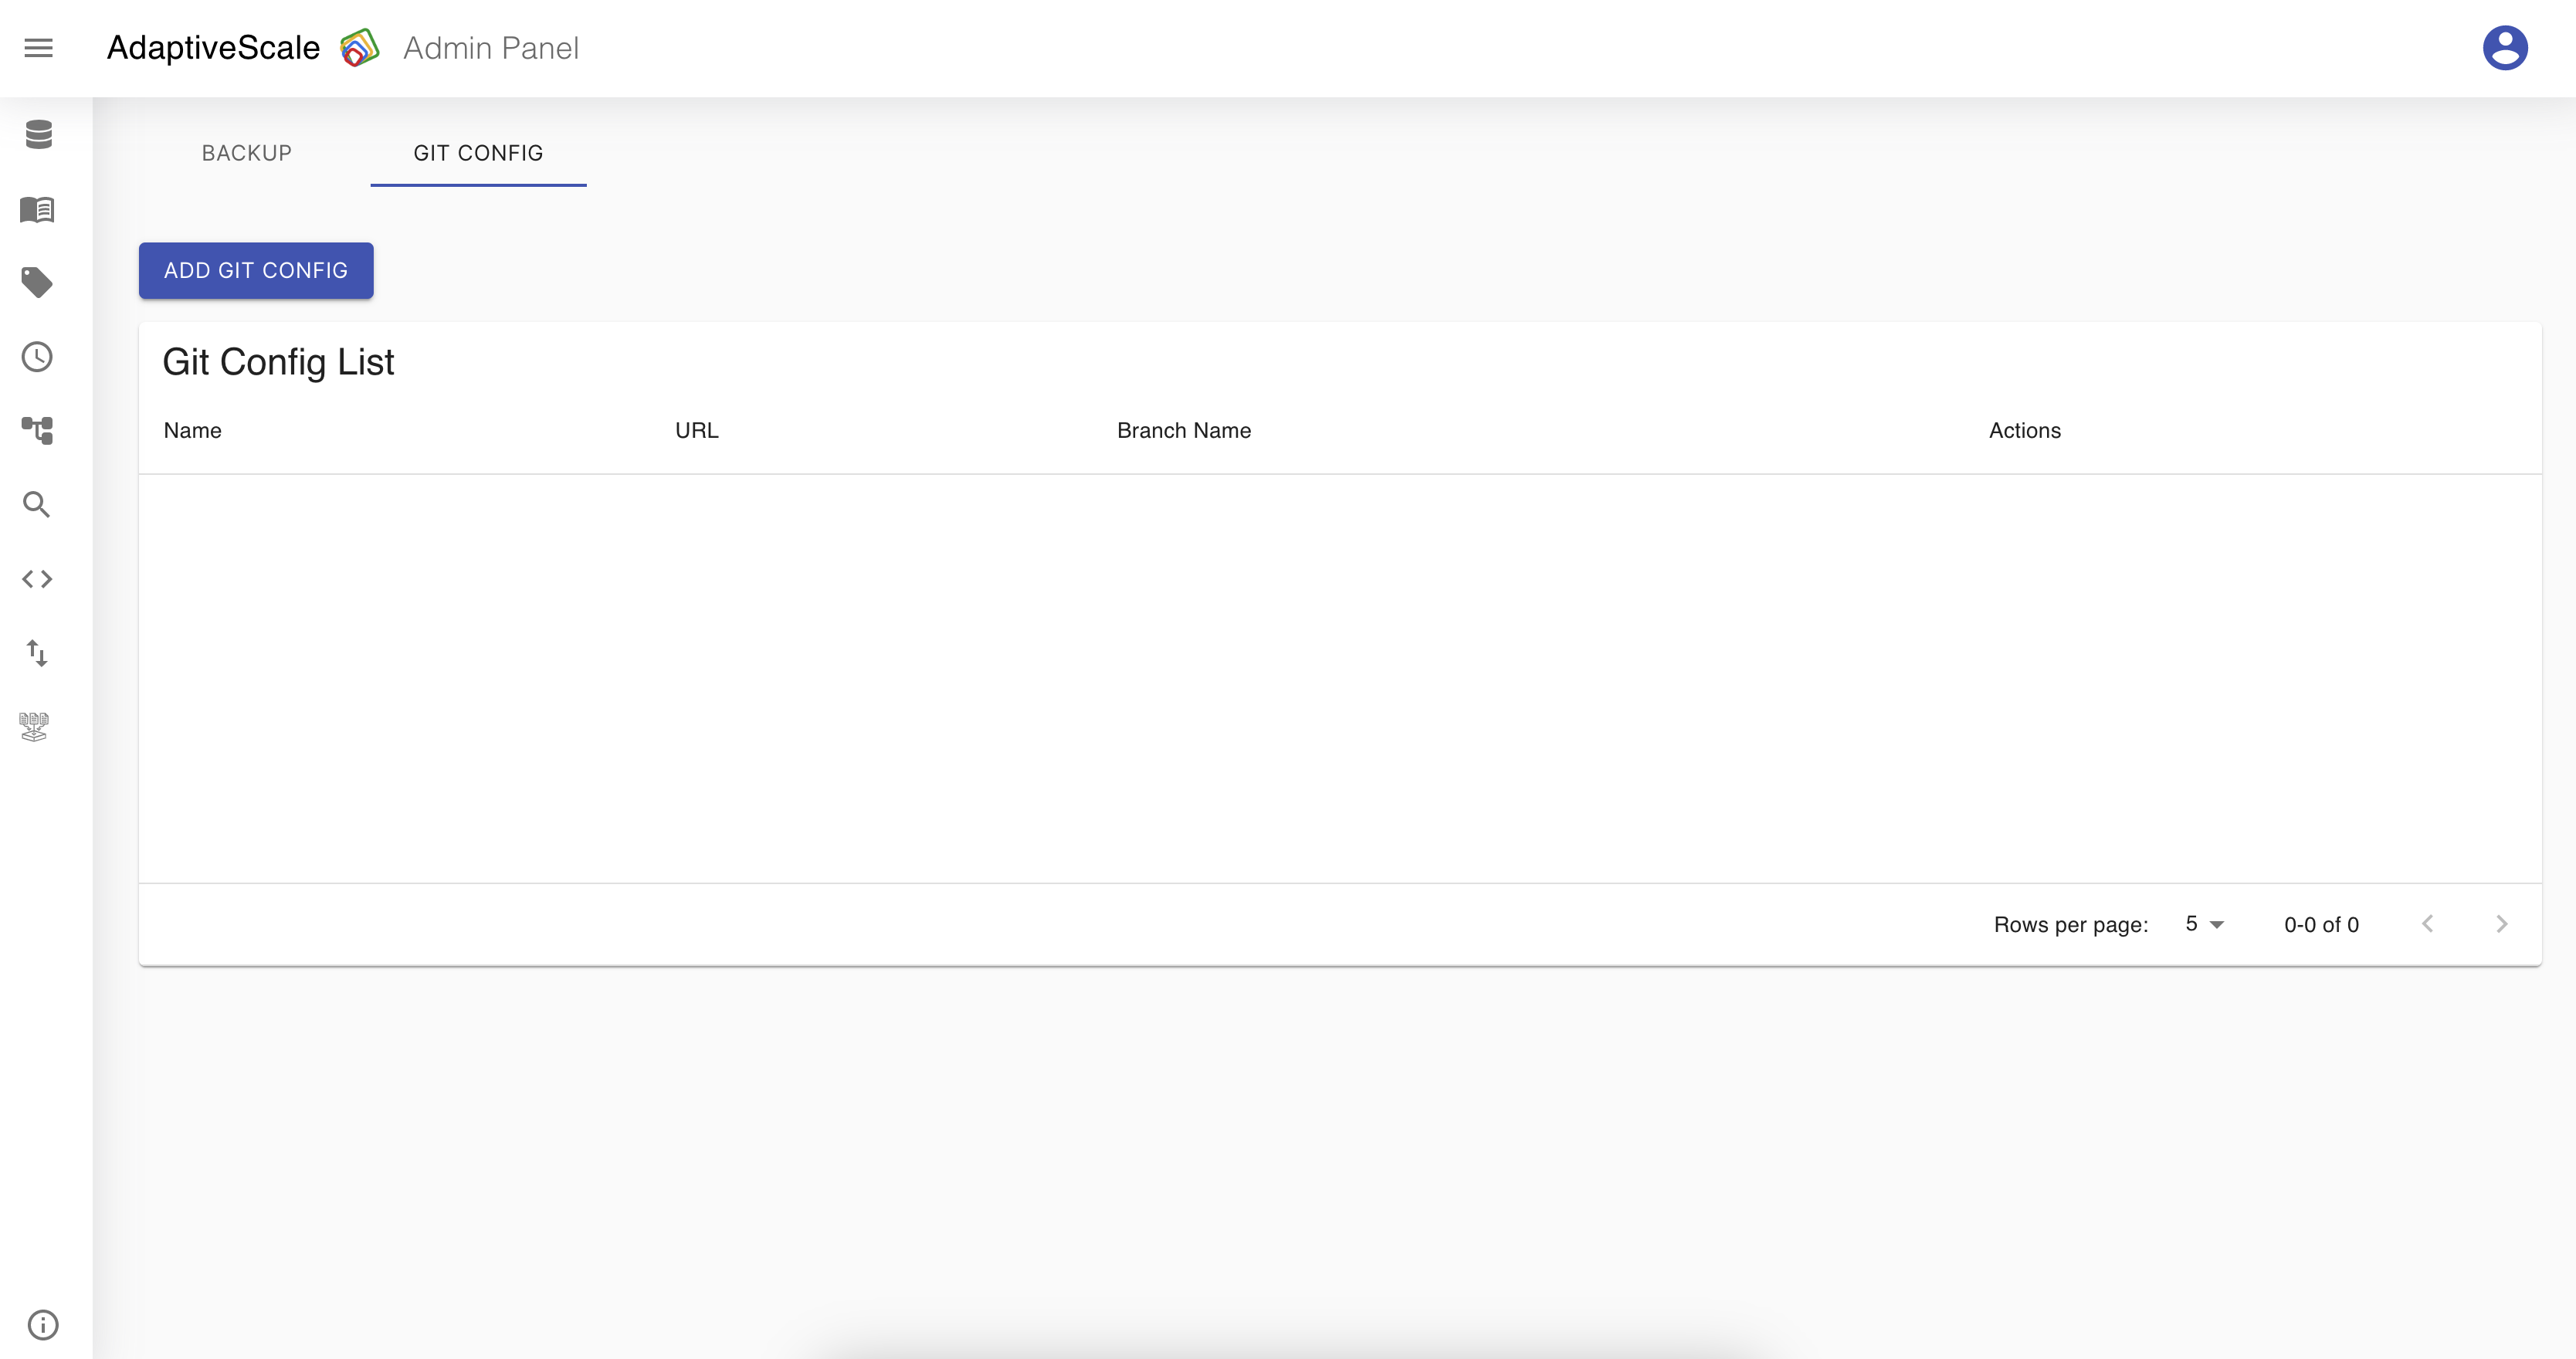Open the magnifier search sidebar icon

pyautogui.click(x=37, y=505)
